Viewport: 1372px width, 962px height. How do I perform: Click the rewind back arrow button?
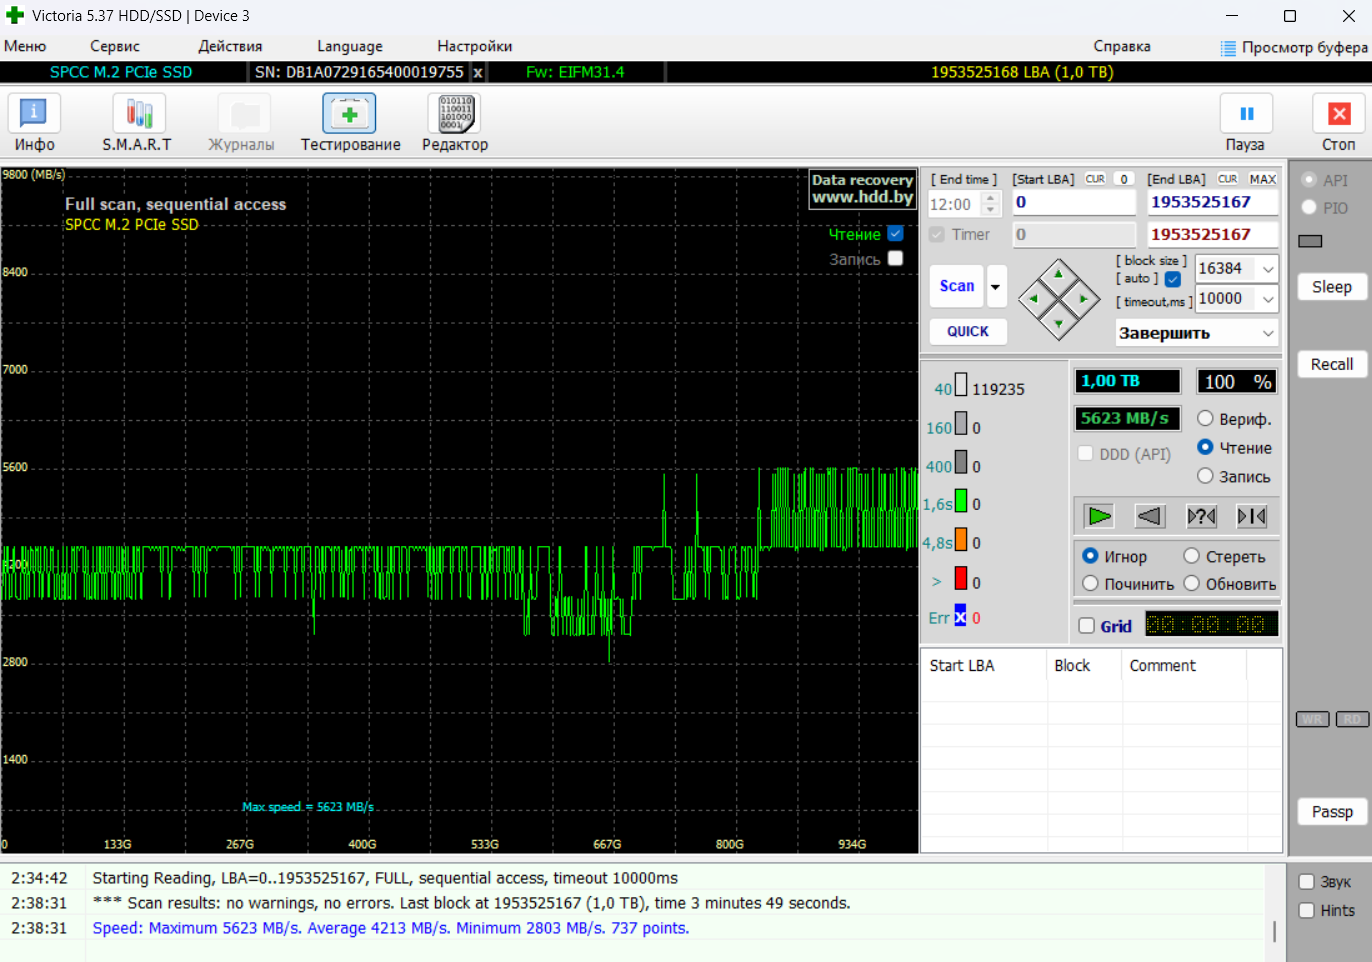[1150, 516]
